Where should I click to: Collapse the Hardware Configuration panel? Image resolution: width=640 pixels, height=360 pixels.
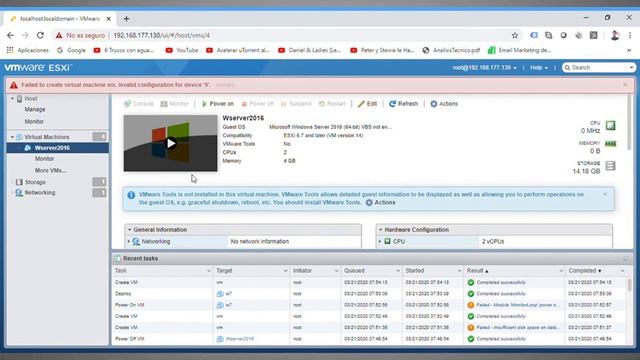point(380,230)
